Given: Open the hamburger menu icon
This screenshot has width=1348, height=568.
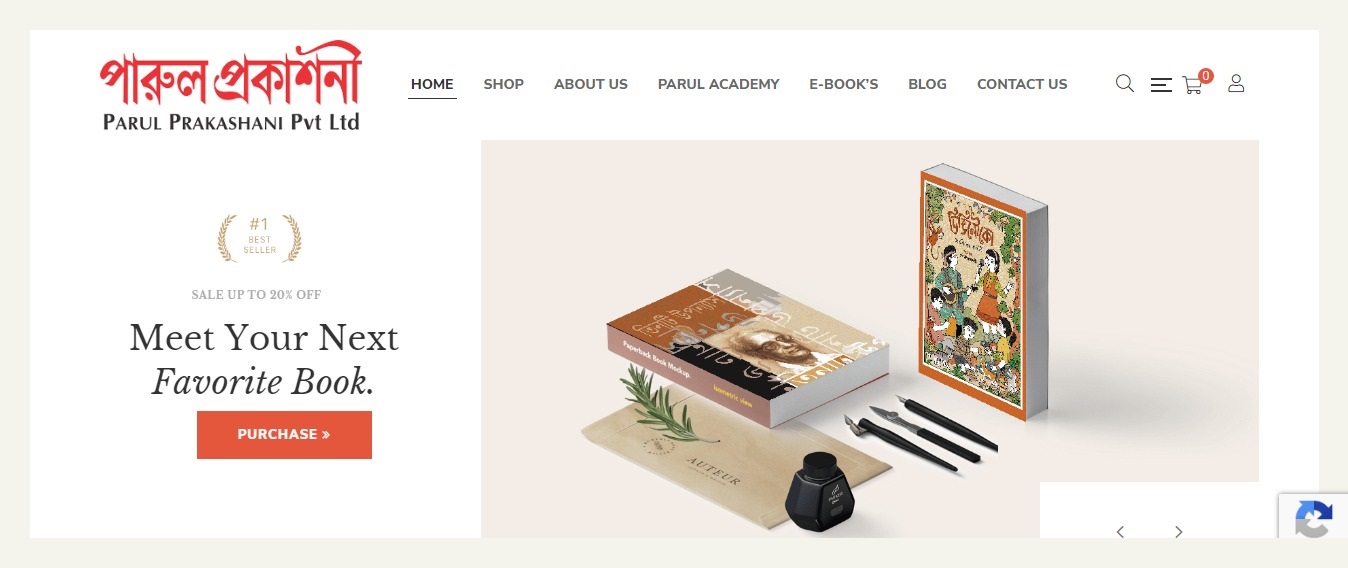Looking at the screenshot, I should 1161,85.
